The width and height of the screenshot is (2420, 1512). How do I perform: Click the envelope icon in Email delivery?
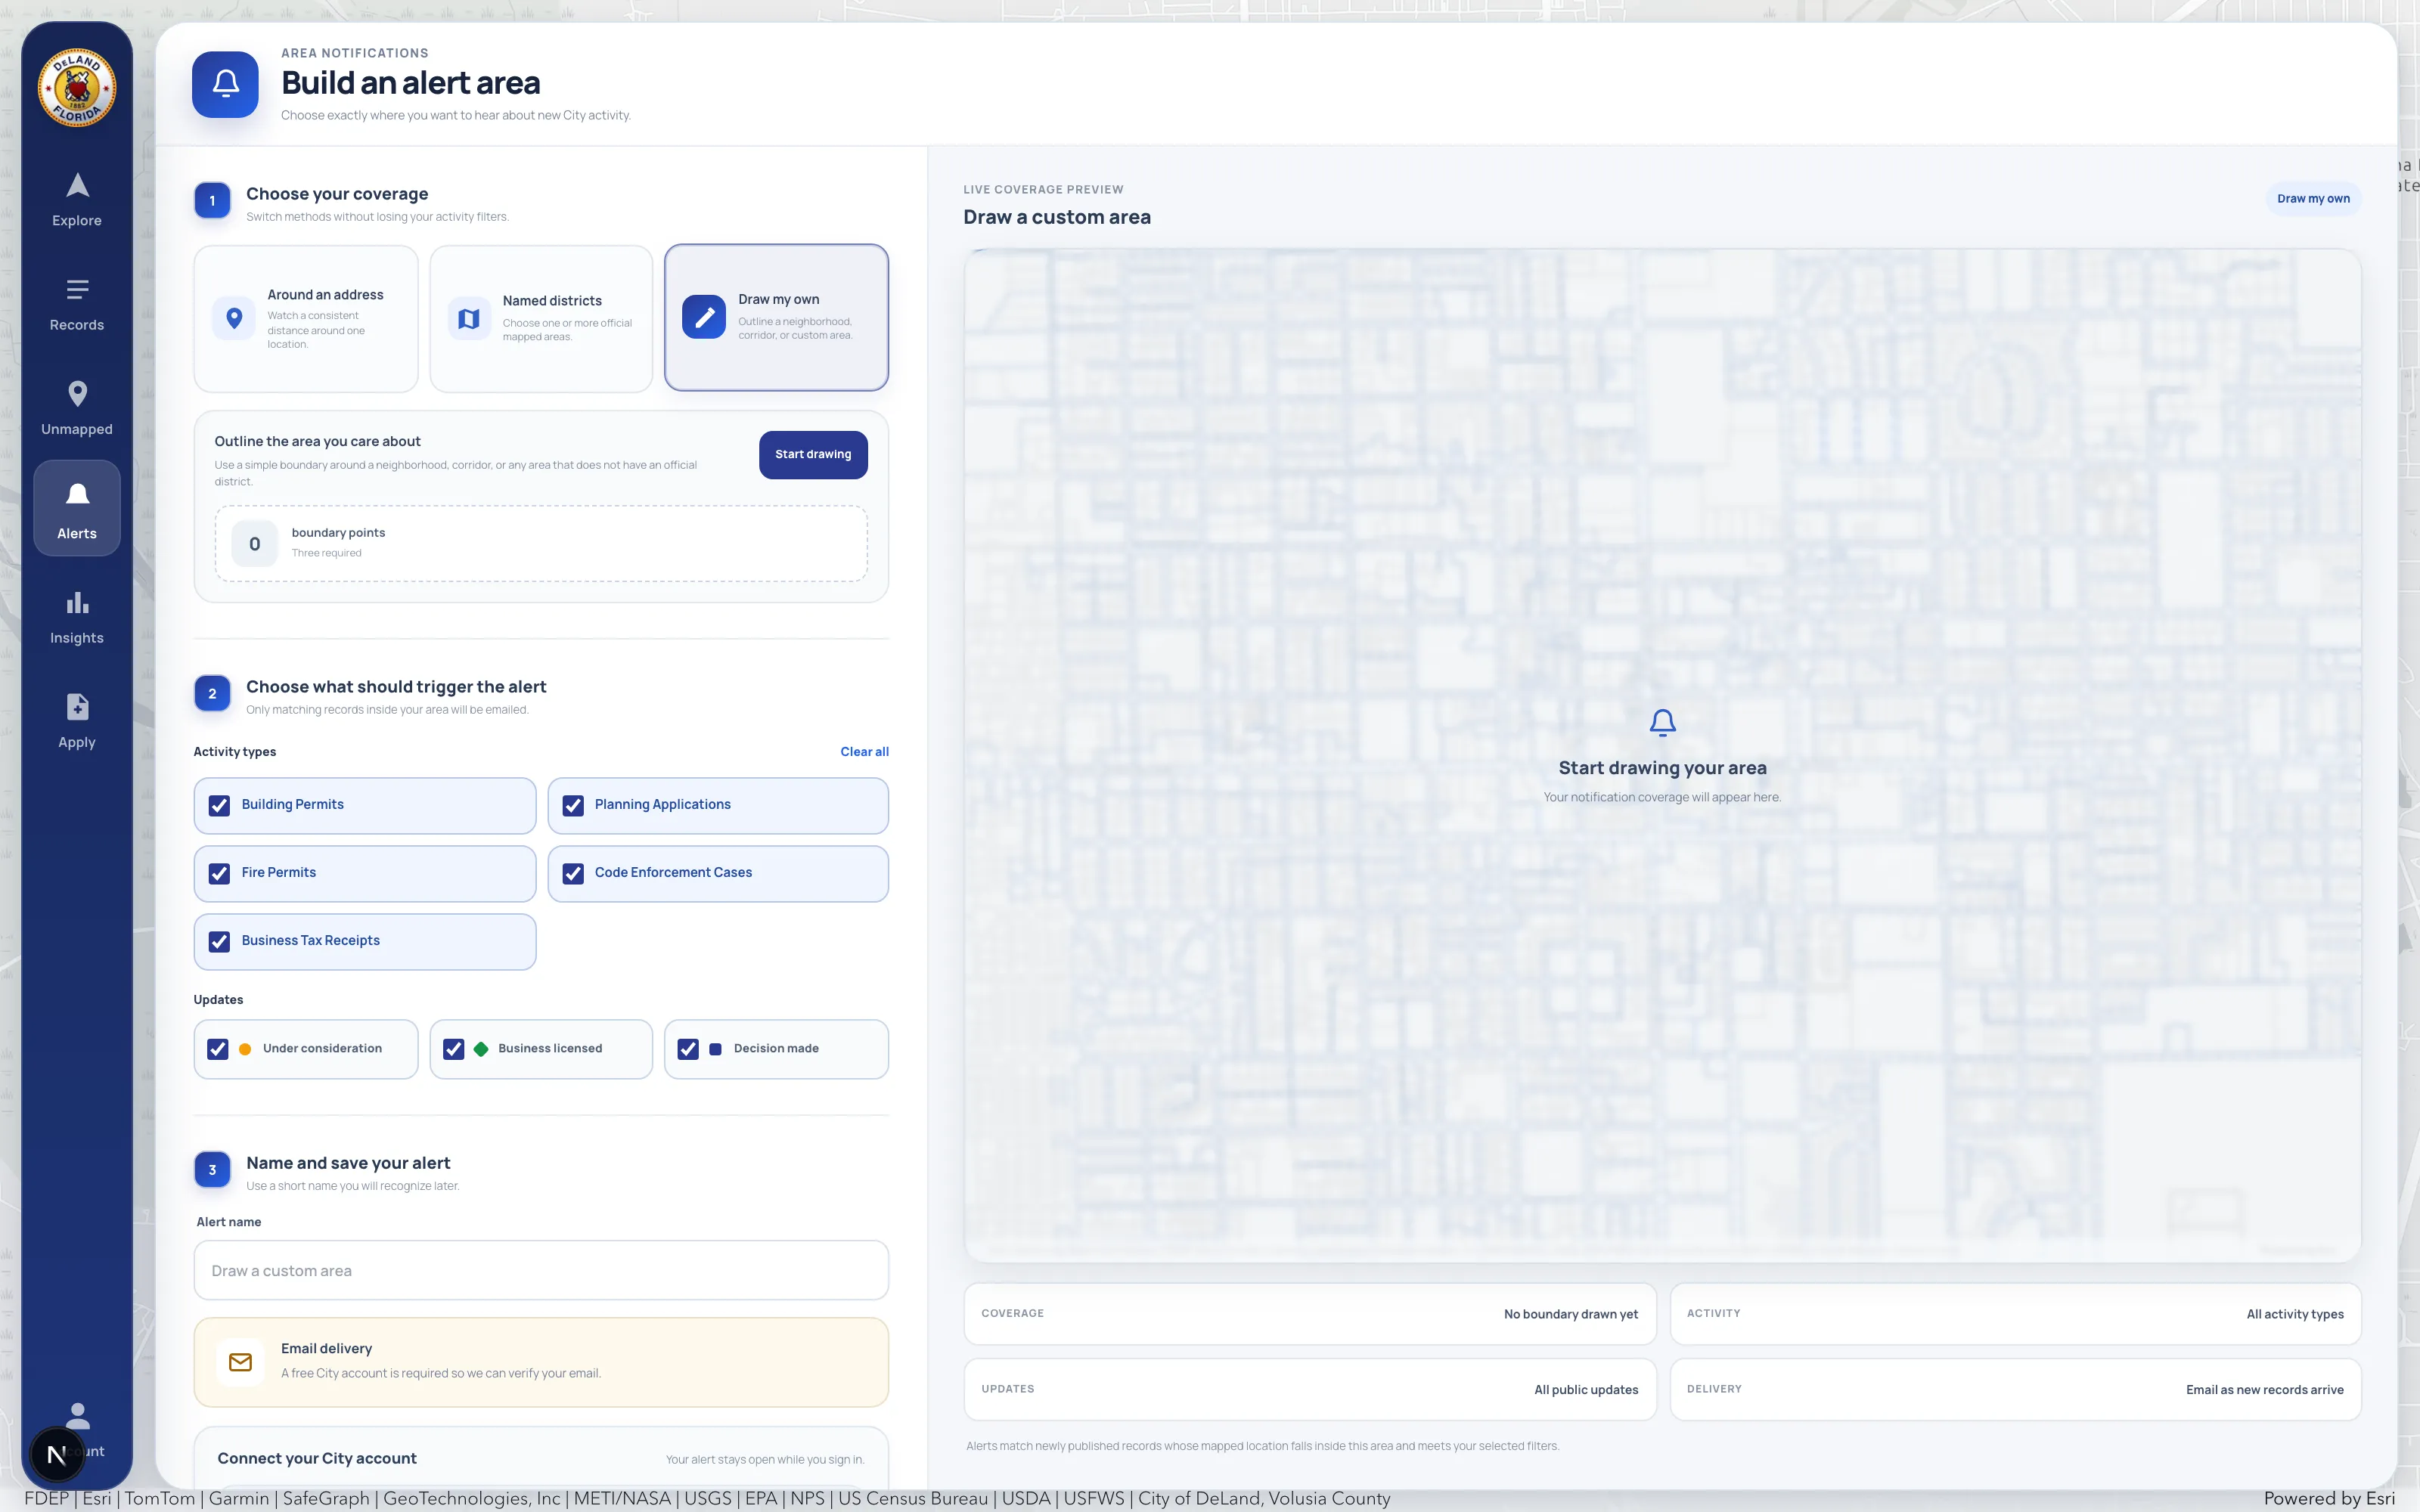click(240, 1362)
